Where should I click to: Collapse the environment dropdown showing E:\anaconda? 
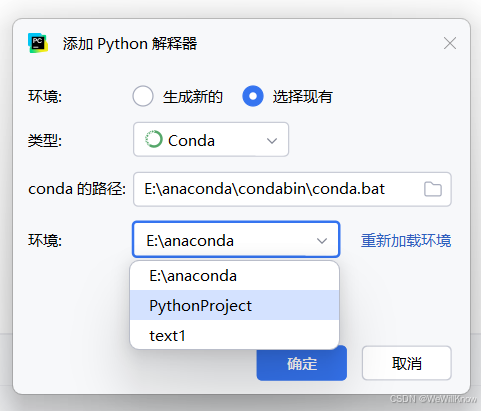(x=236, y=239)
